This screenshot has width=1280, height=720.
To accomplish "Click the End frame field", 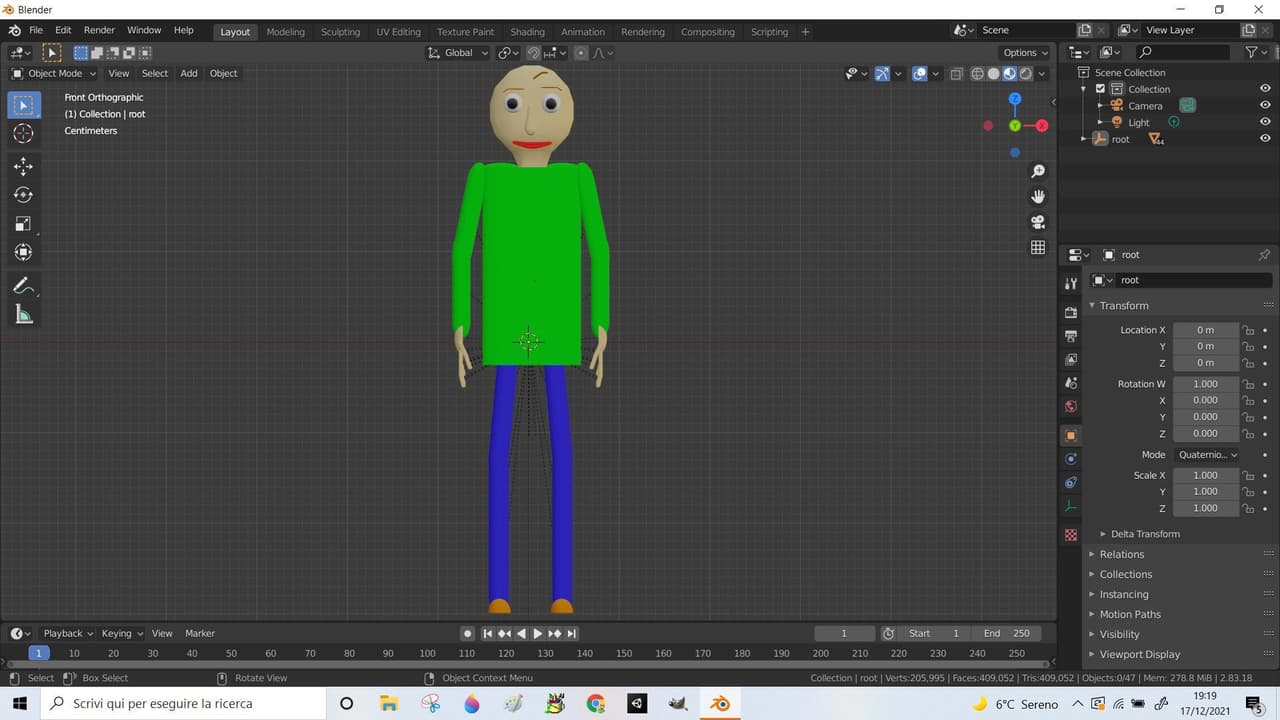I will pyautogui.click(x=1005, y=633).
